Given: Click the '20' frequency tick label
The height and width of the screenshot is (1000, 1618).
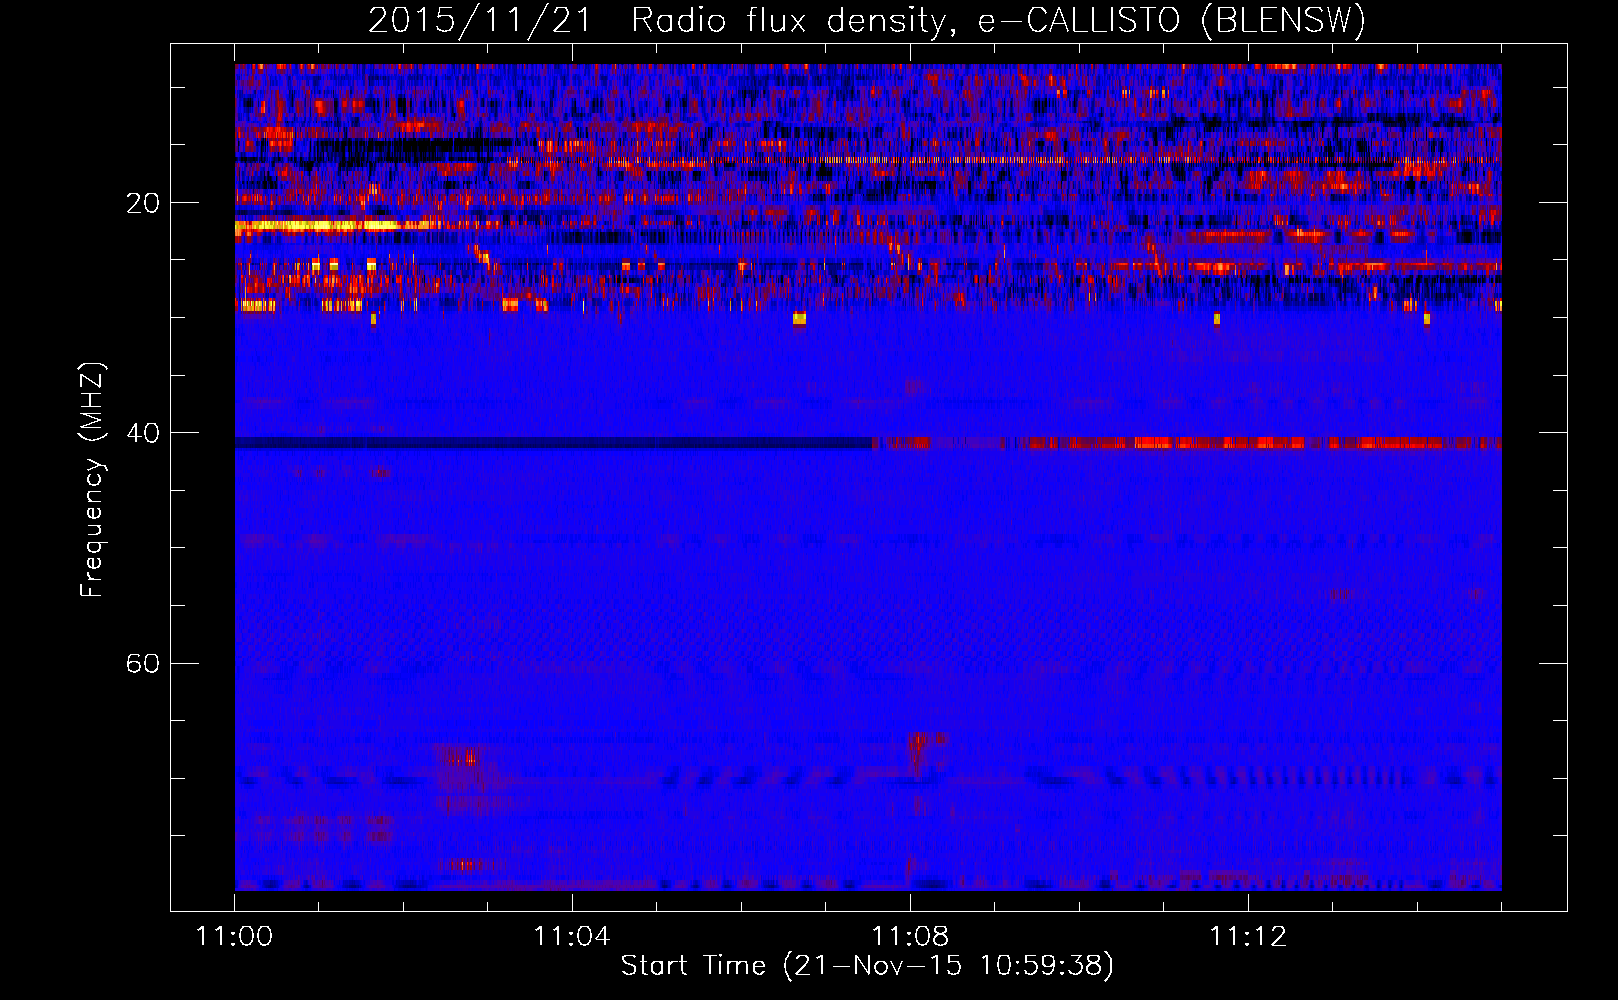Looking at the screenshot, I should click(x=143, y=203).
